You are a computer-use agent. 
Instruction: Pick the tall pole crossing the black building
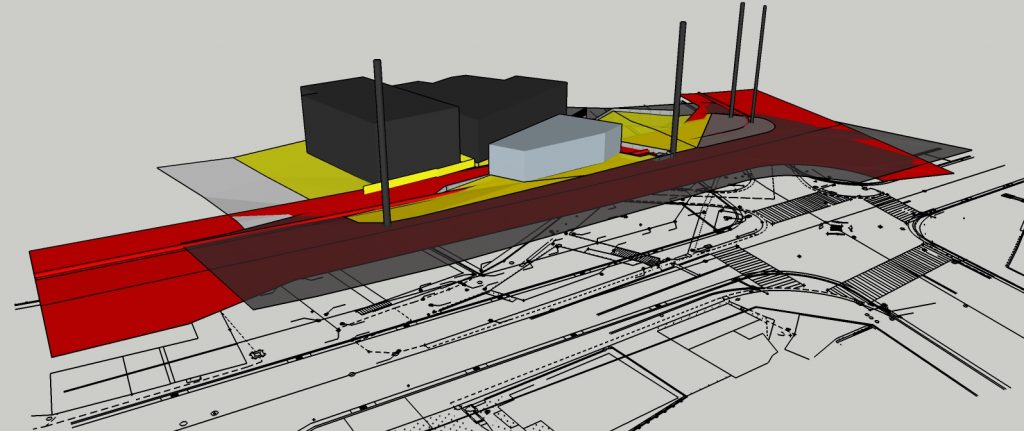pyautogui.click(x=382, y=142)
